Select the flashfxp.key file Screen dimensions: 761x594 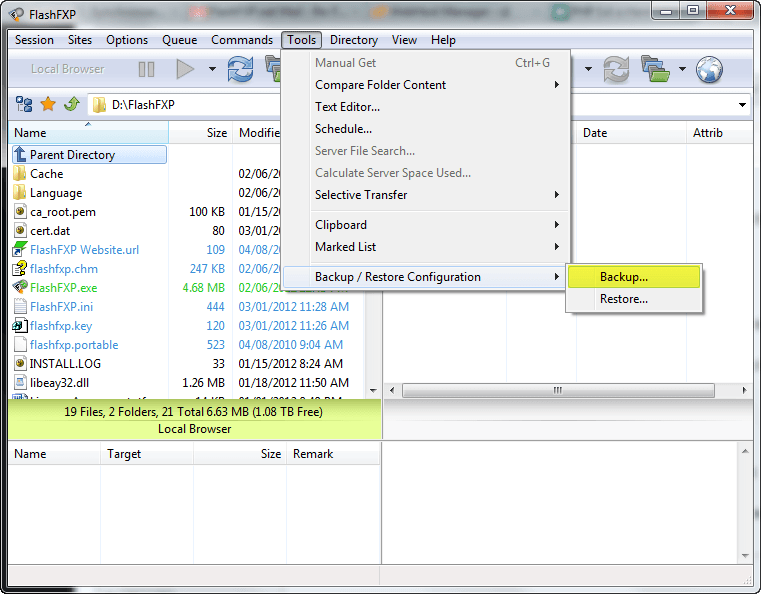tap(61, 326)
